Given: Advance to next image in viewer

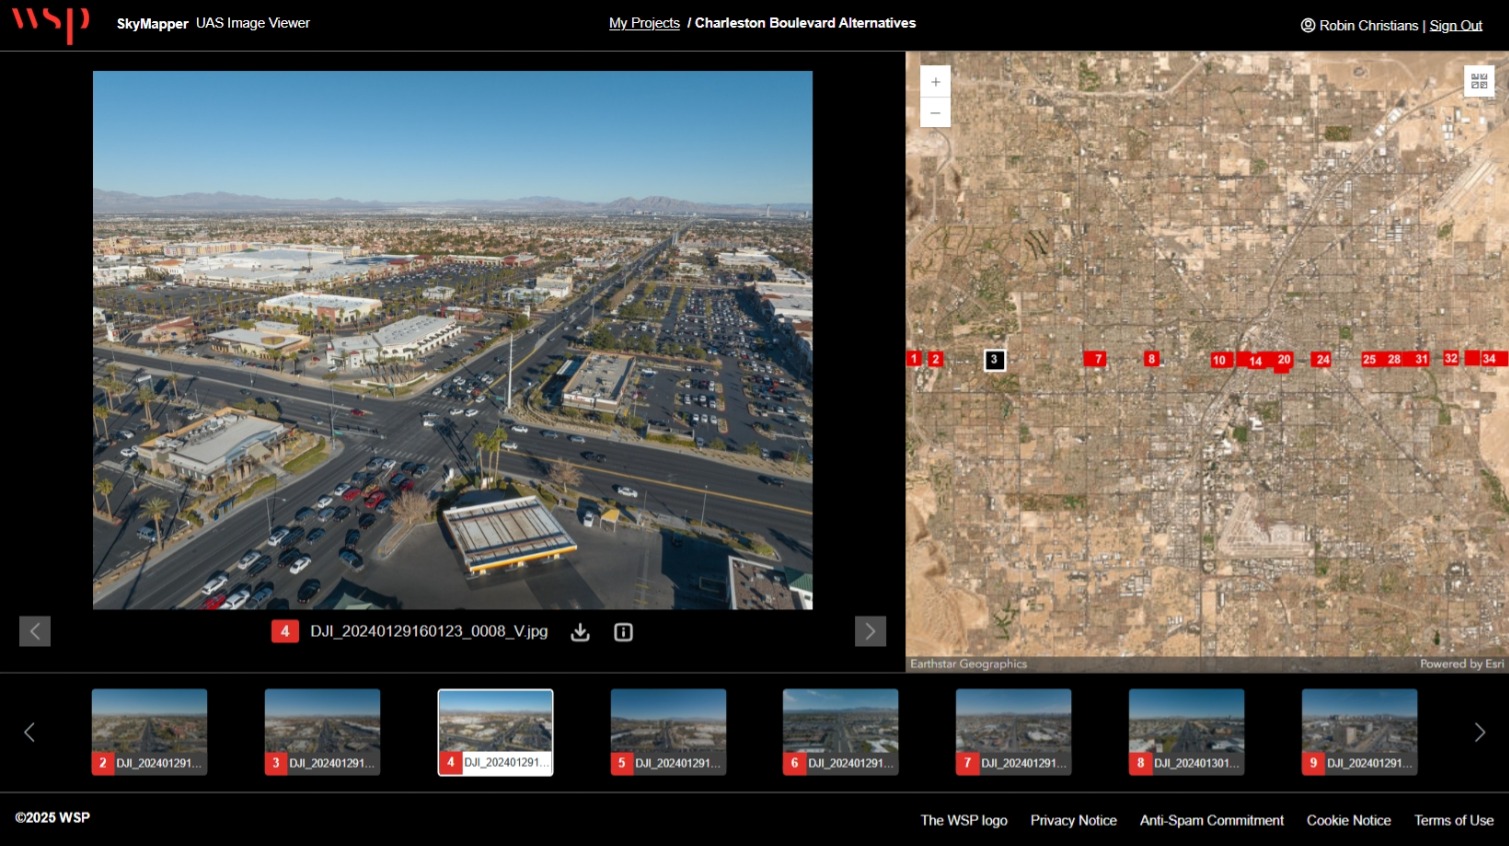Looking at the screenshot, I should click(x=870, y=631).
